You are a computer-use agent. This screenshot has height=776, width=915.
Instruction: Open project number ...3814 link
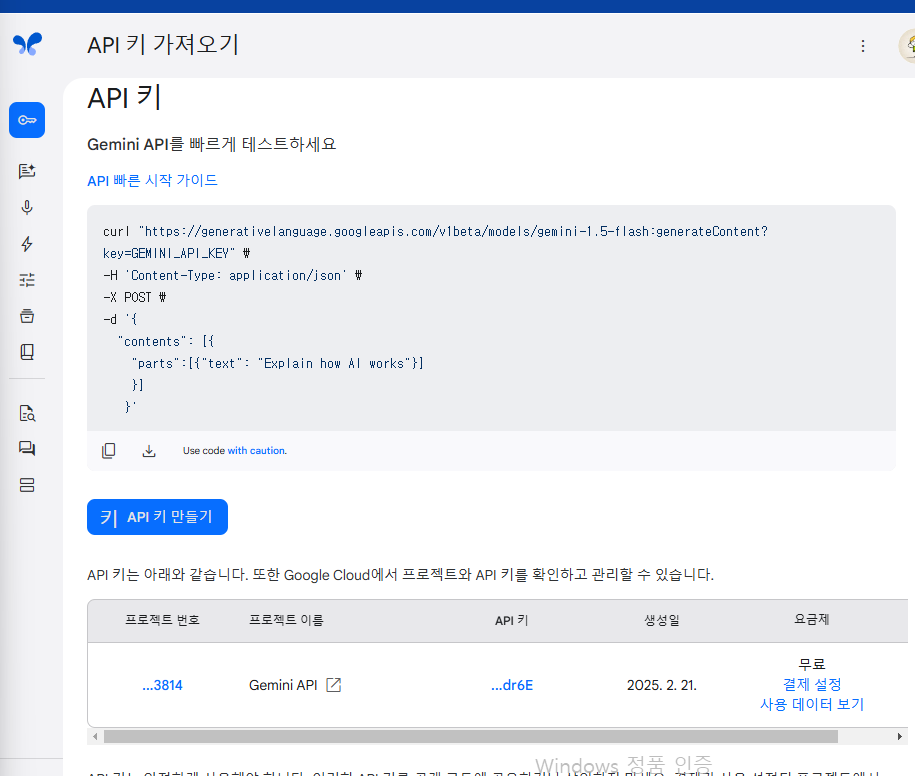[162, 685]
